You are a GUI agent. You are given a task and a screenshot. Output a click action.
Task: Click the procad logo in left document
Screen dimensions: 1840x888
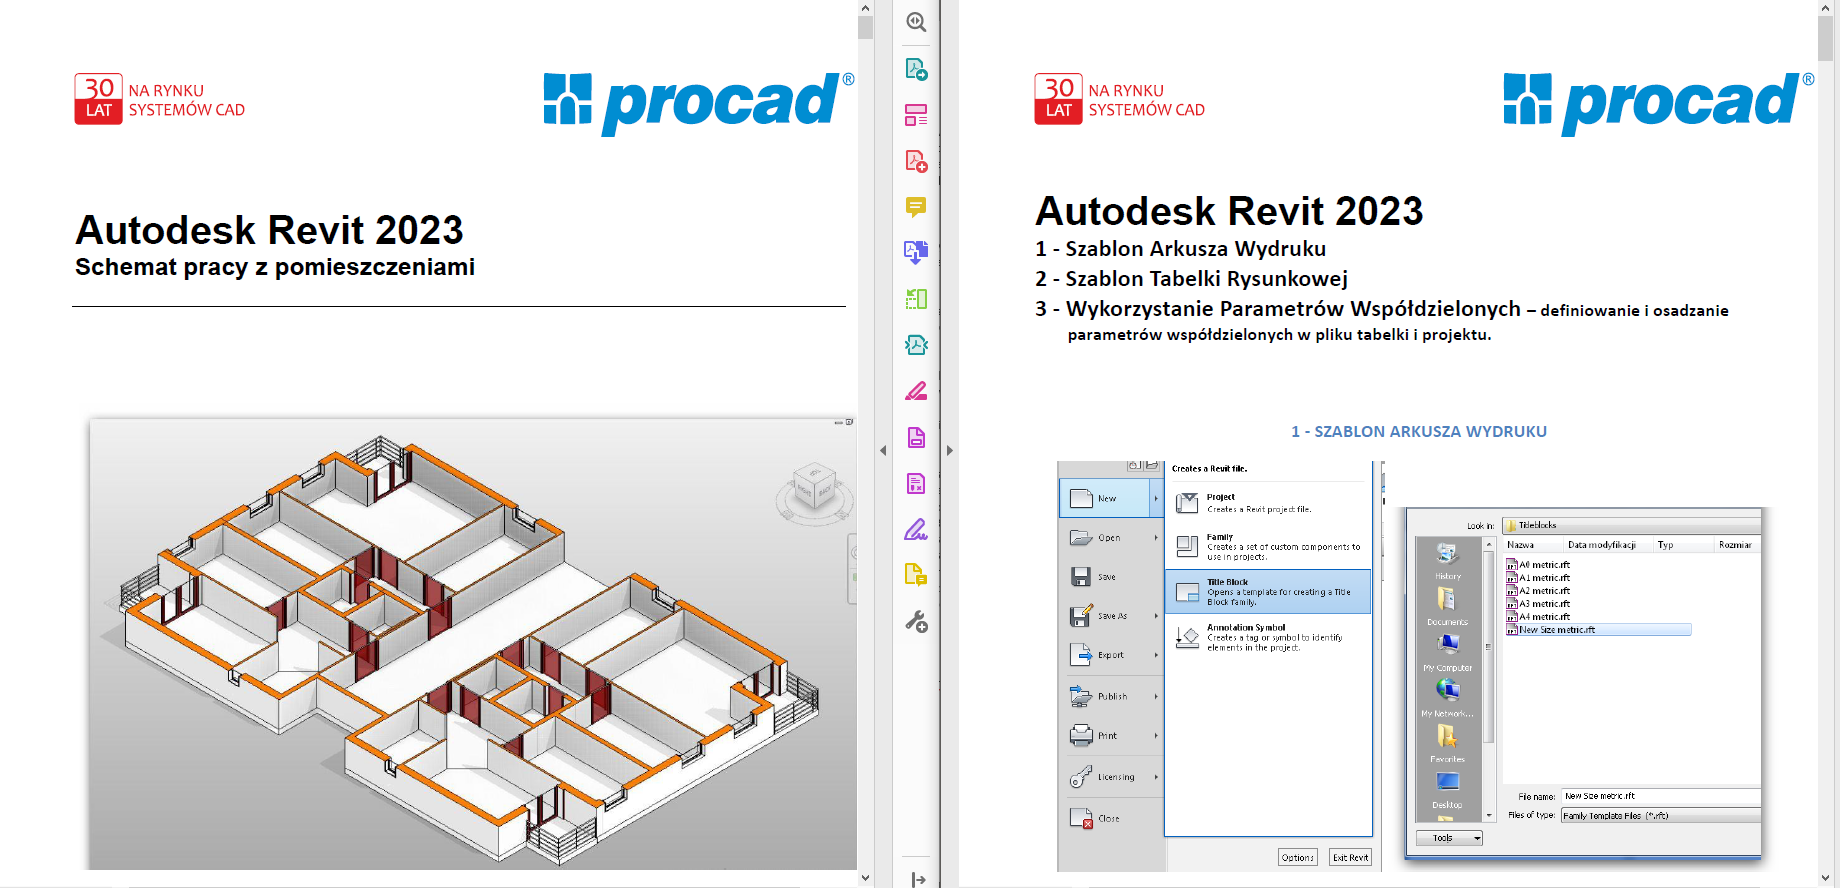pos(698,102)
